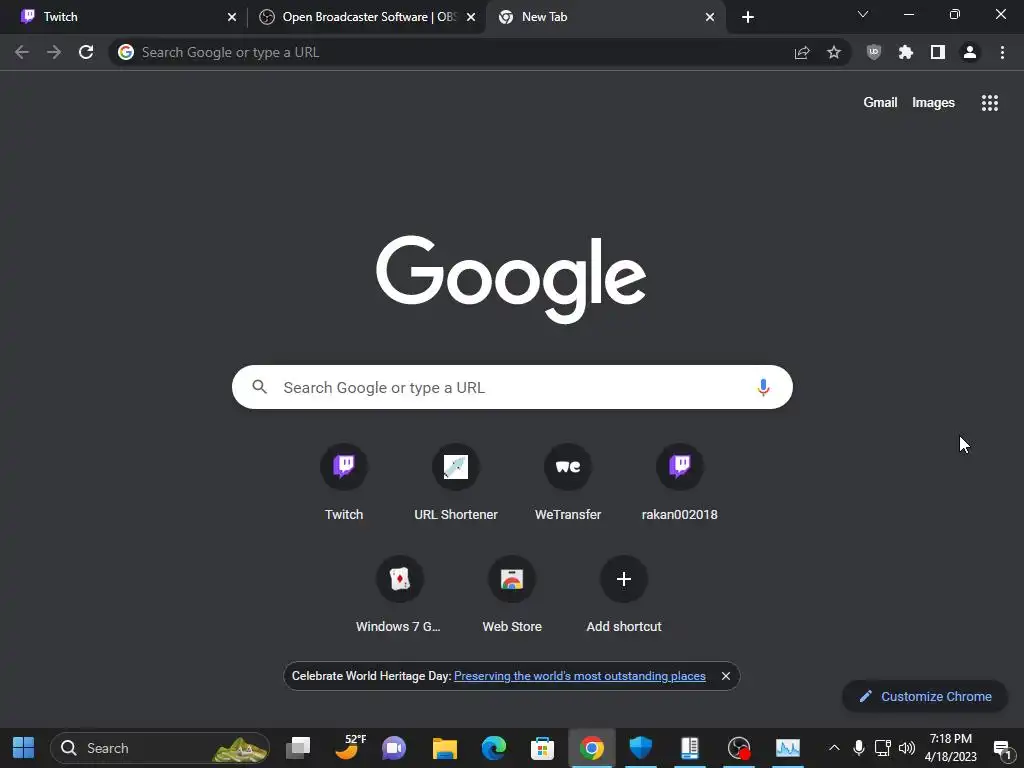Dismiss the World Heritage Day banner
Viewport: 1024px width, 768px height.
coord(726,676)
